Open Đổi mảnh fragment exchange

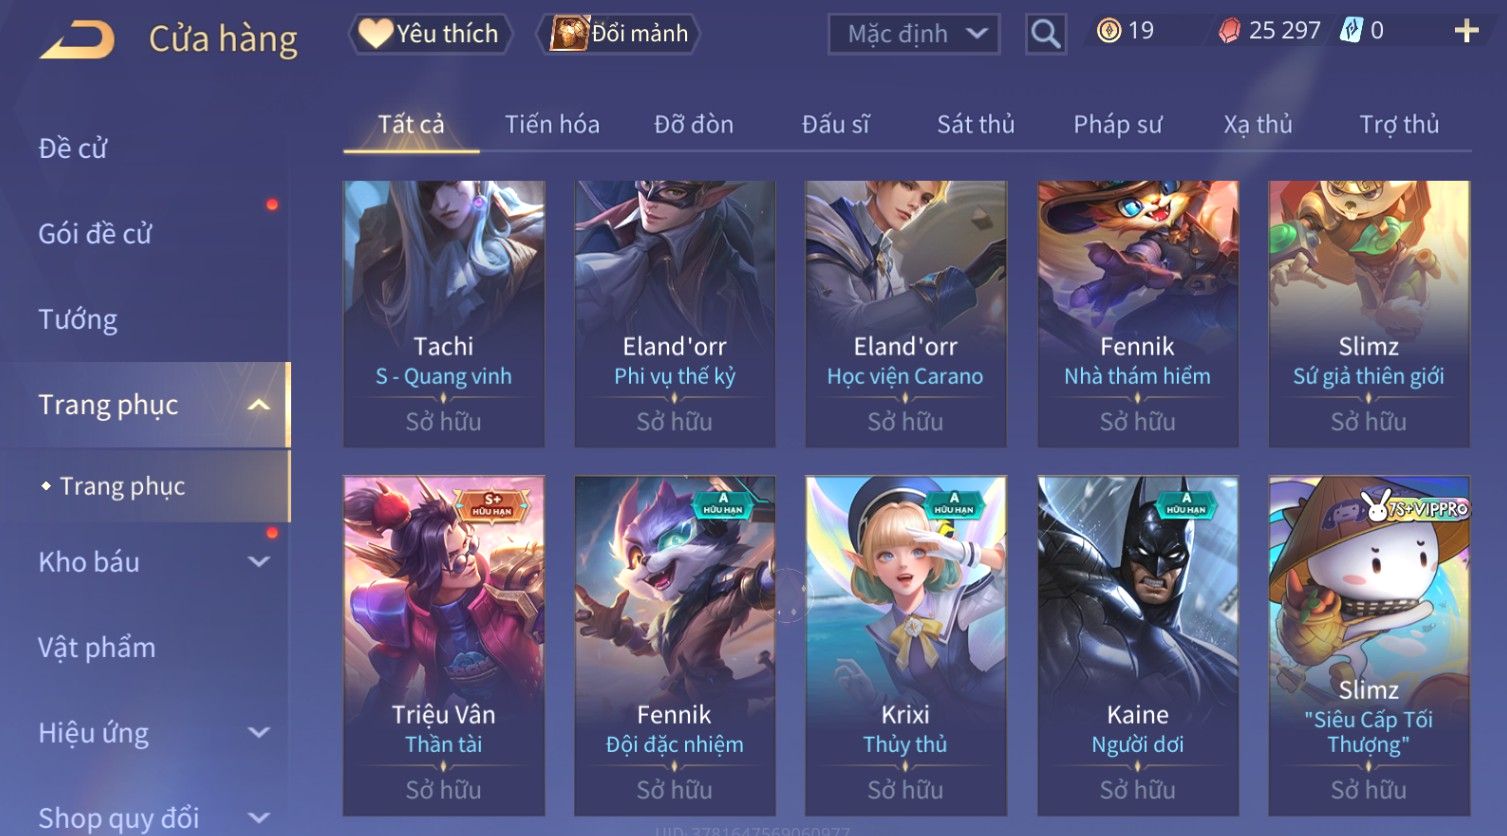click(x=618, y=34)
